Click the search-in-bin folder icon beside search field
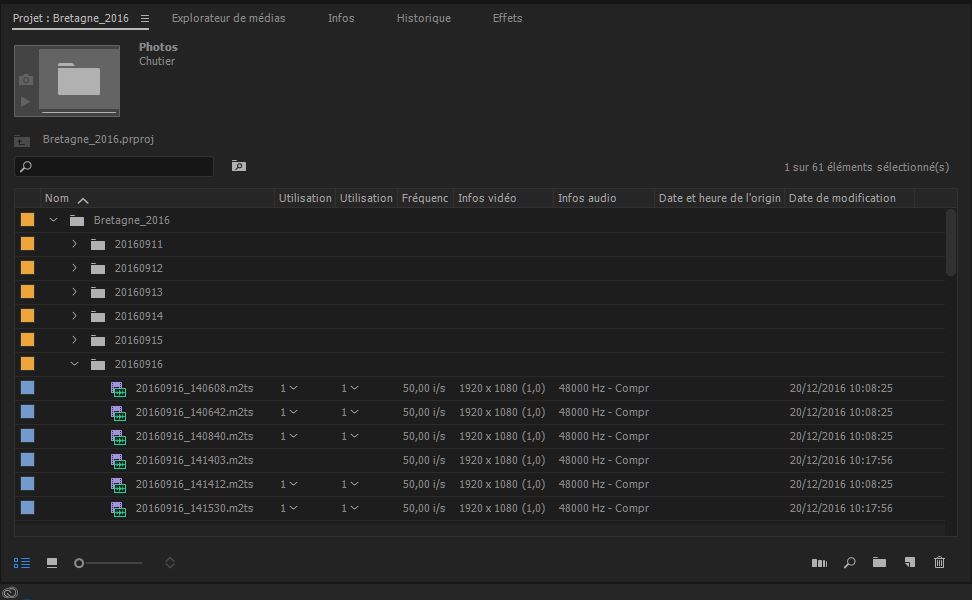972x600 pixels. 238,166
